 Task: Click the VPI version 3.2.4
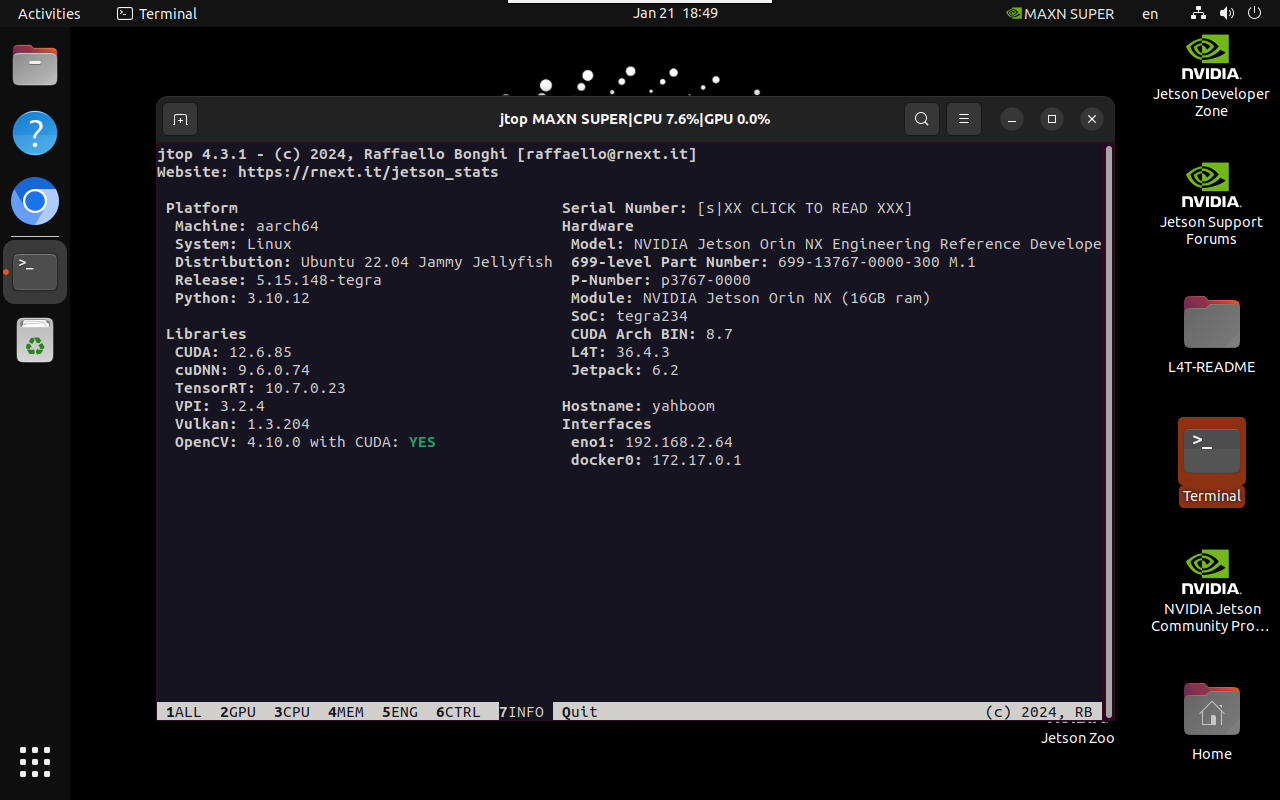tap(242, 406)
